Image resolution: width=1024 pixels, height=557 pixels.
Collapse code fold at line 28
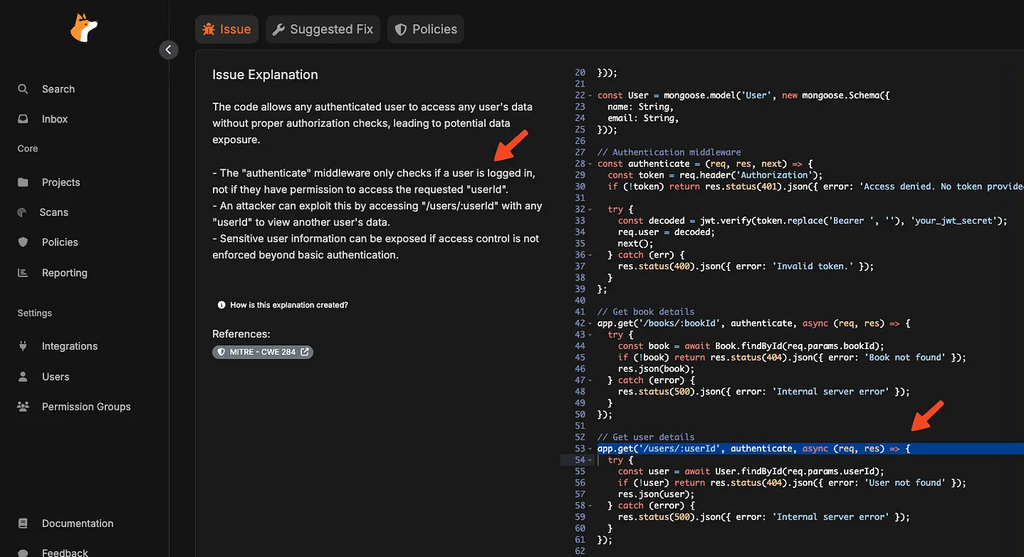tap(590, 164)
